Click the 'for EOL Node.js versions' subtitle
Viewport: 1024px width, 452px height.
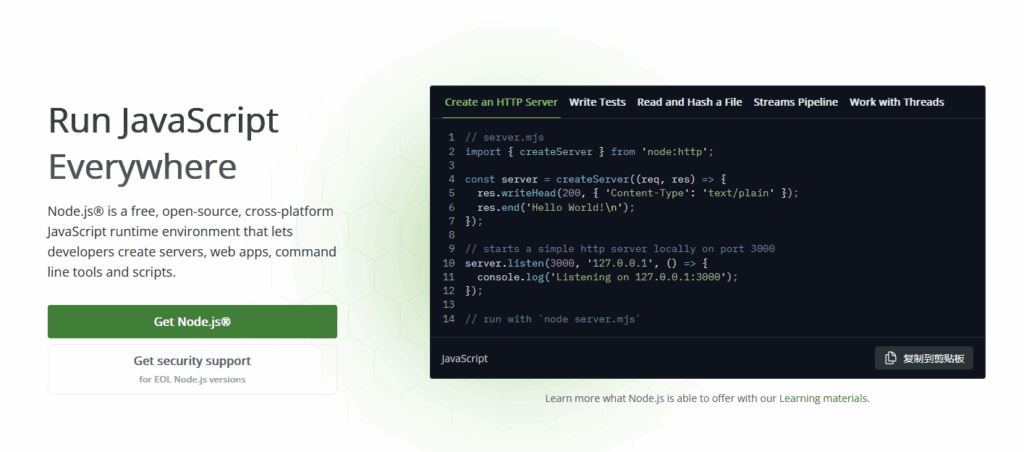pyautogui.click(x=192, y=380)
